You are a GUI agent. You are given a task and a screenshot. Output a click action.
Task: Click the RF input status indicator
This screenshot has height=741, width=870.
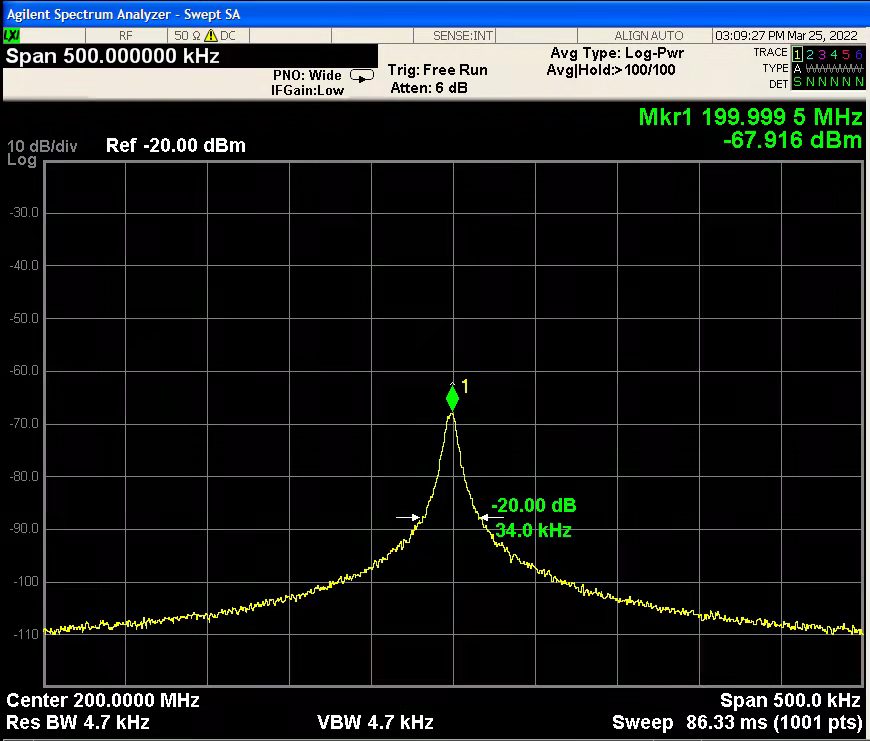(x=126, y=36)
